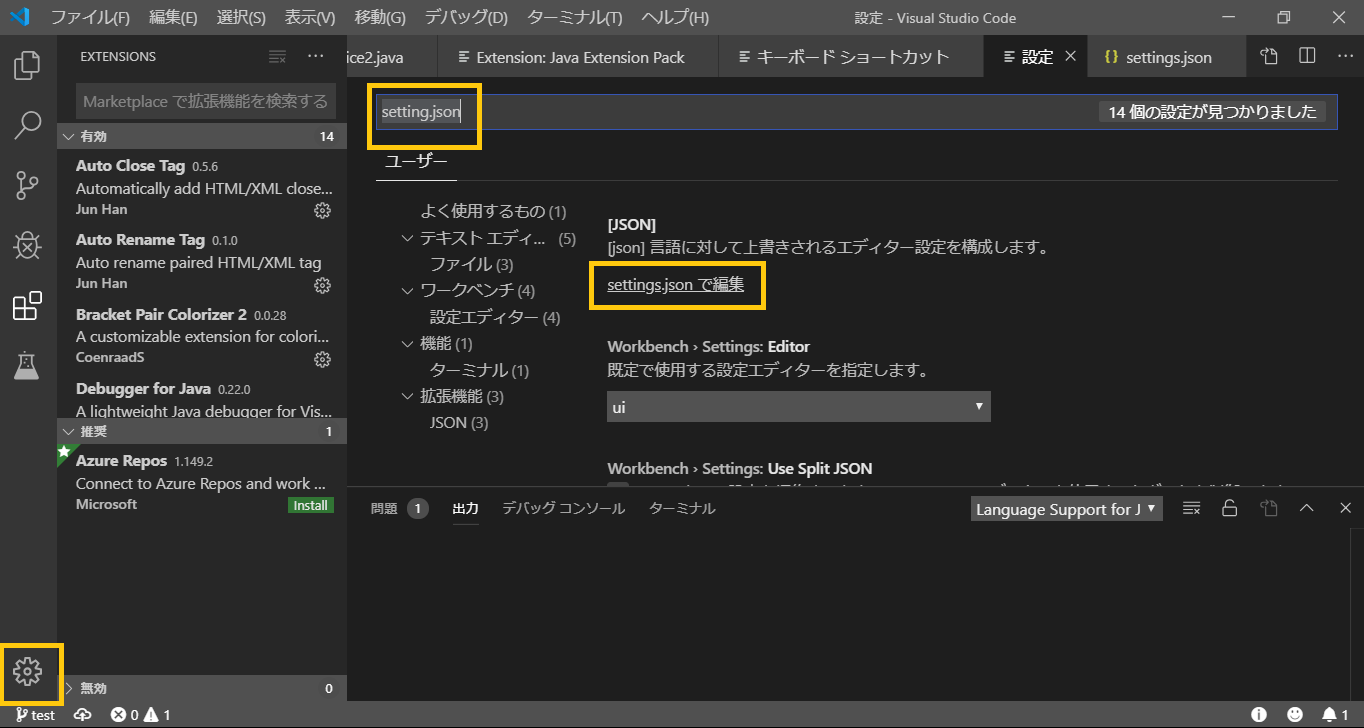Screen dimensions: 1364x728
Task: Click the settings.json で編集 link
Action: [x=677, y=285]
